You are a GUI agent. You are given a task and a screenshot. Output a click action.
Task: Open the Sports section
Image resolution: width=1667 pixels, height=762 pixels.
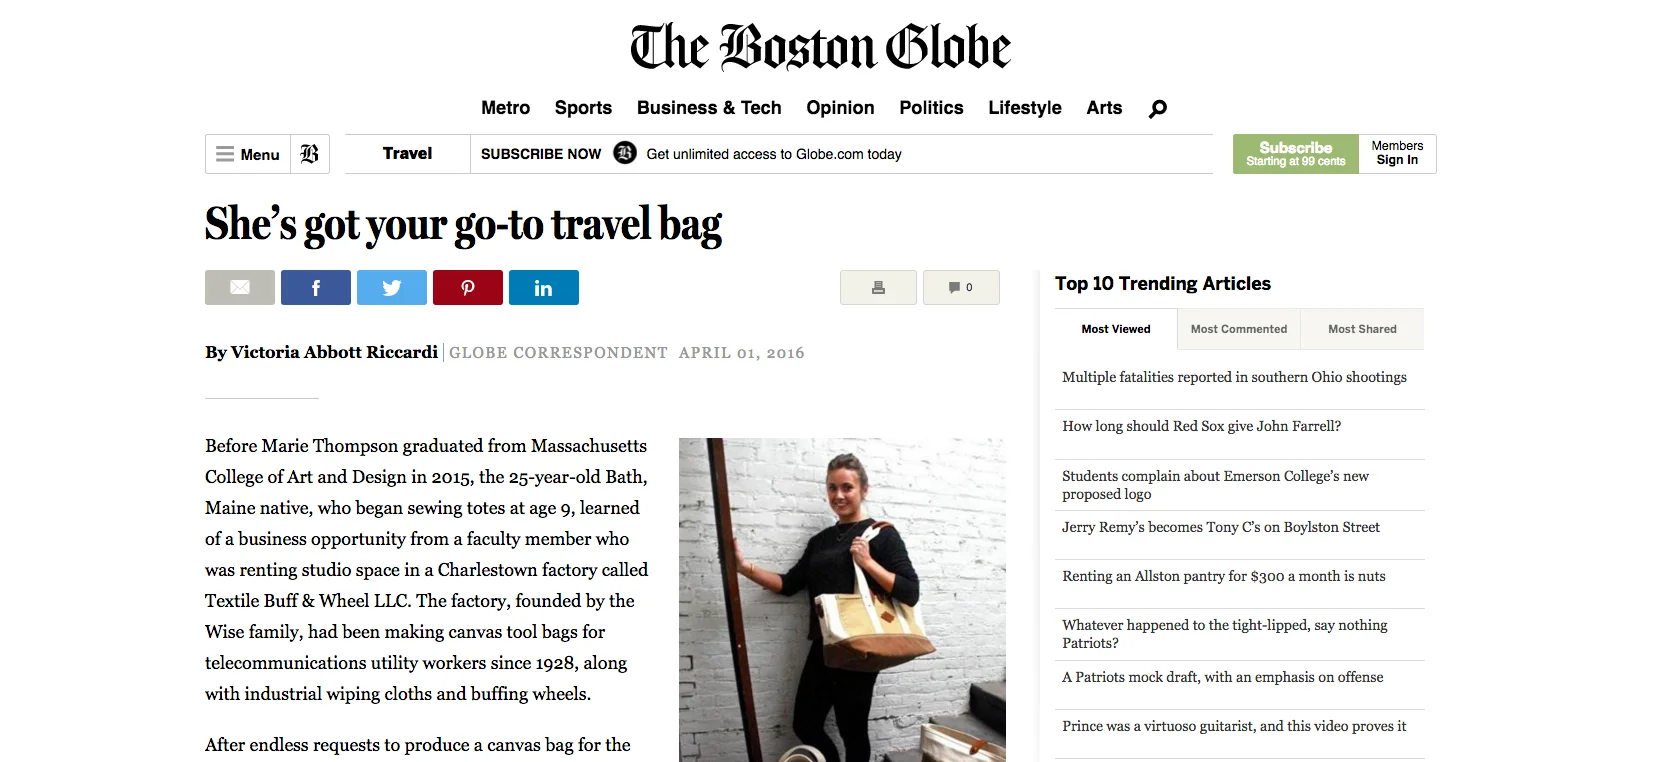tap(583, 108)
